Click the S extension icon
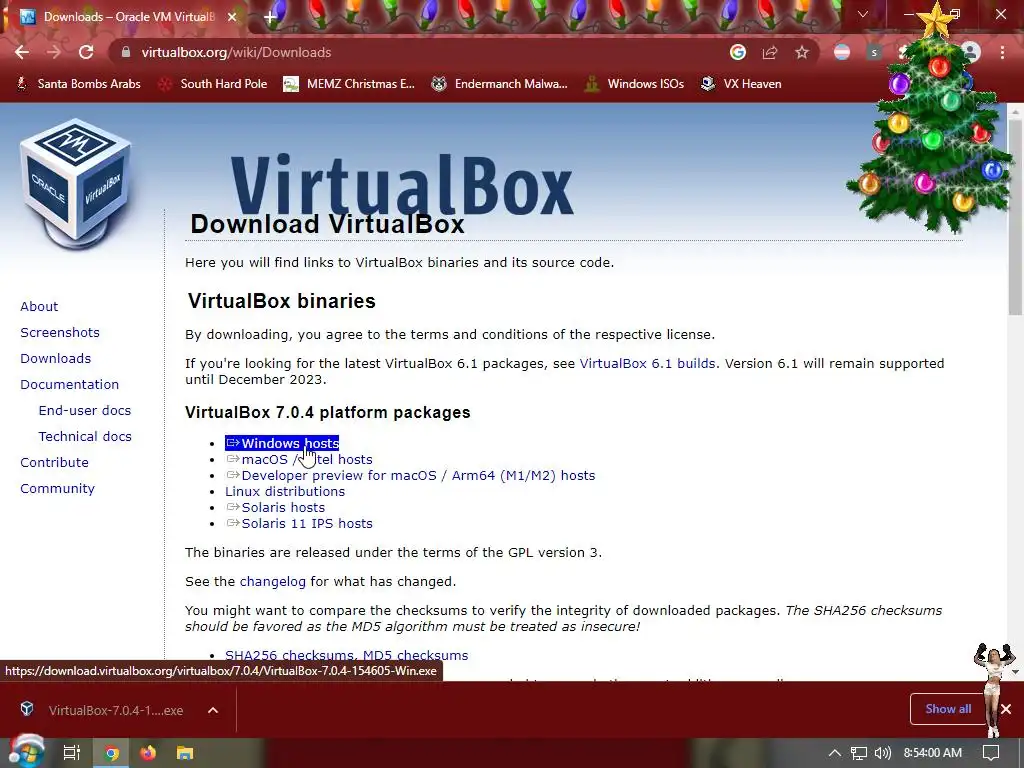Image resolution: width=1024 pixels, height=768 pixels. [x=874, y=52]
